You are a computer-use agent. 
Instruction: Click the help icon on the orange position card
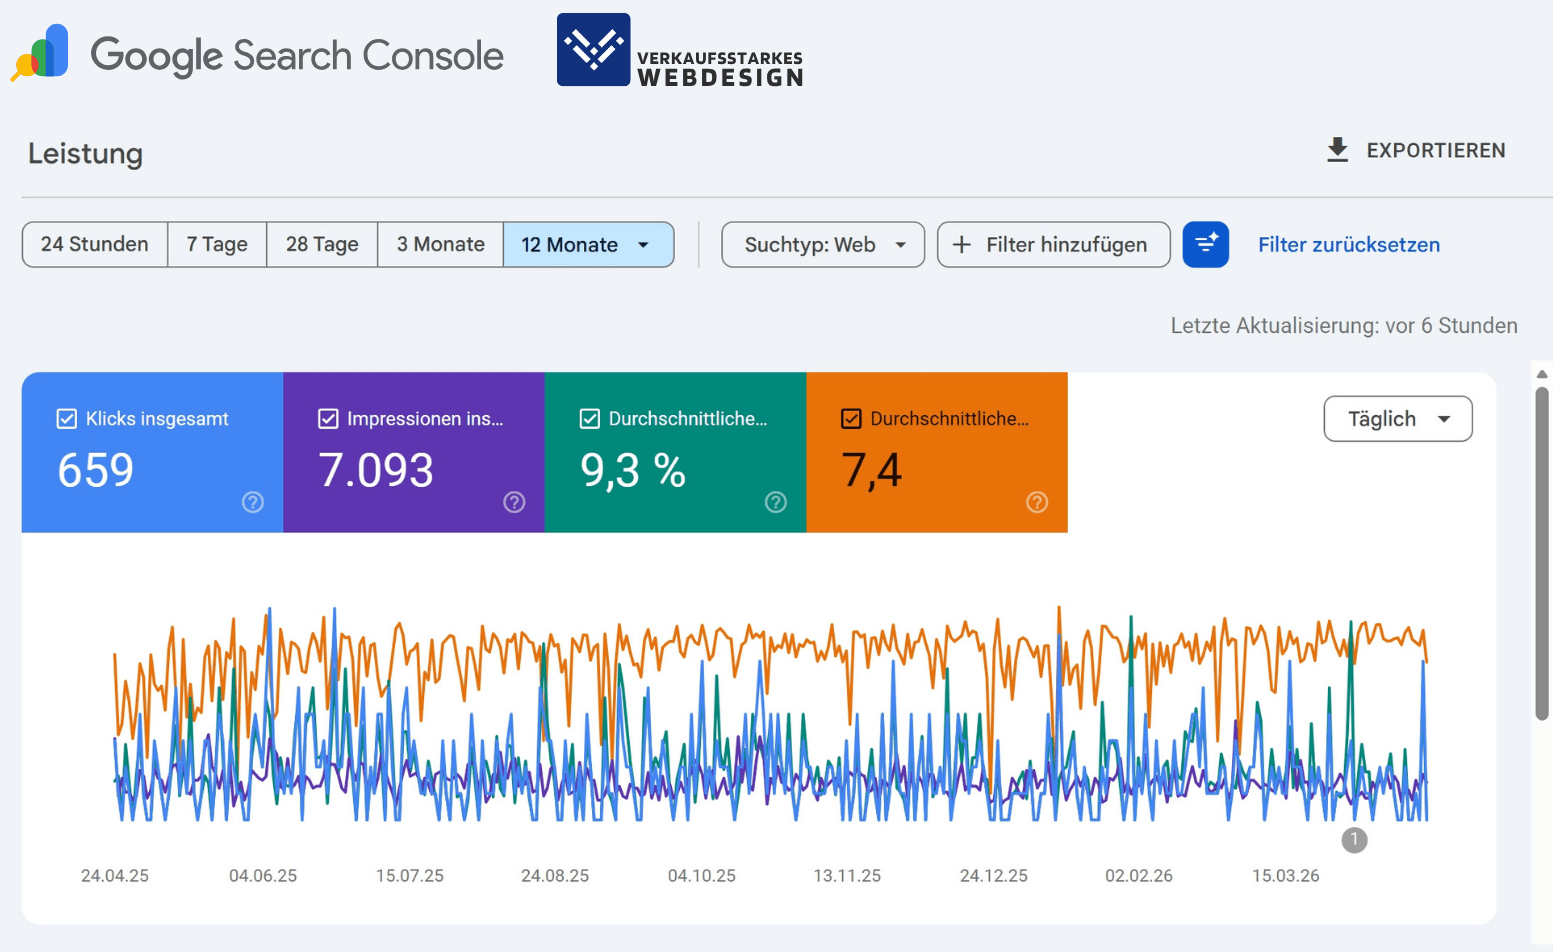[1037, 503]
